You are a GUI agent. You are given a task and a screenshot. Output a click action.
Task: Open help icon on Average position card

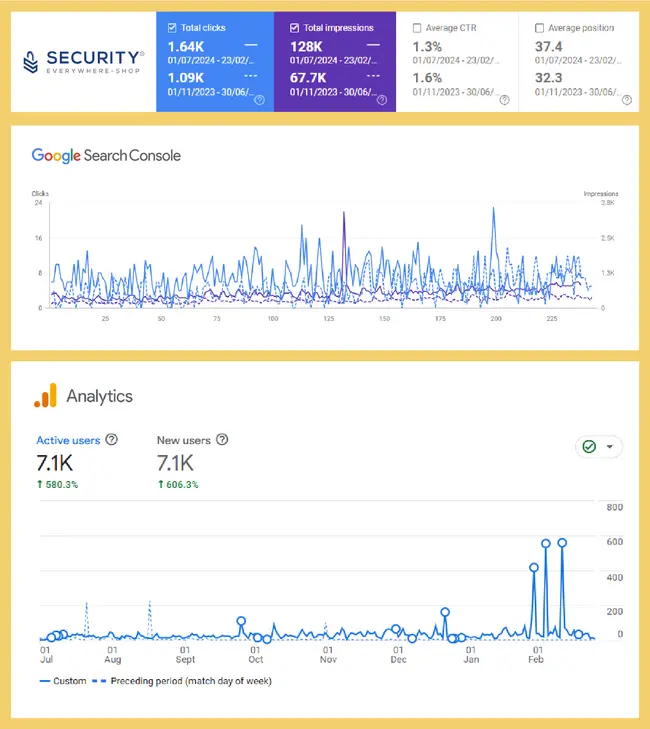click(x=627, y=99)
